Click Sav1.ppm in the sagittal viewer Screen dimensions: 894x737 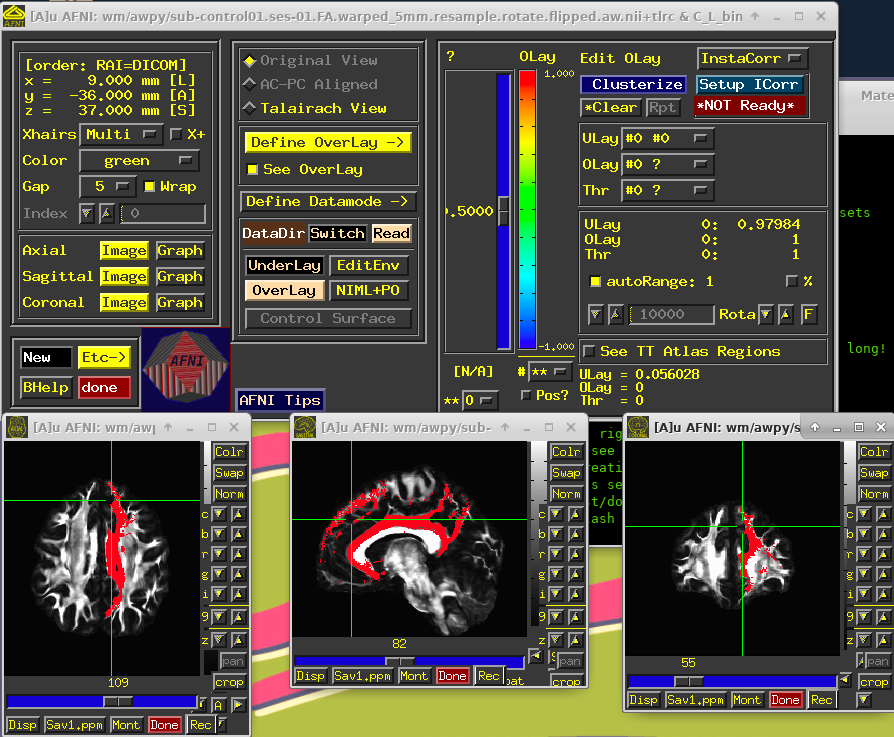pos(362,676)
